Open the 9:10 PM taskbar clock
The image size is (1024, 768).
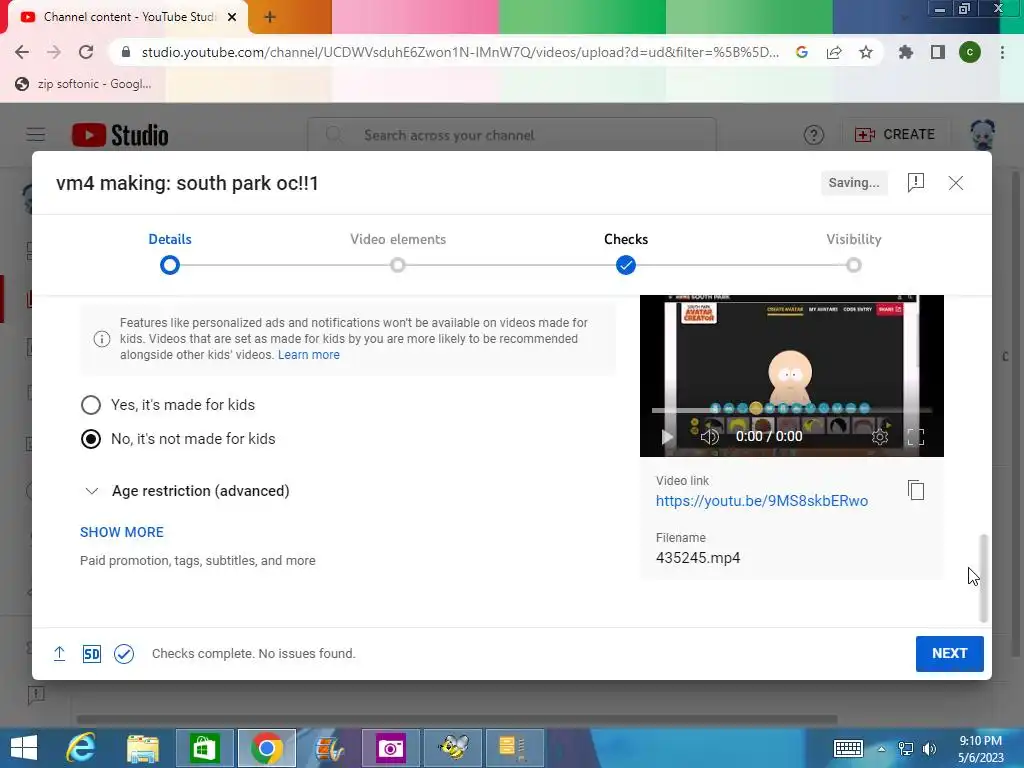coord(980,748)
